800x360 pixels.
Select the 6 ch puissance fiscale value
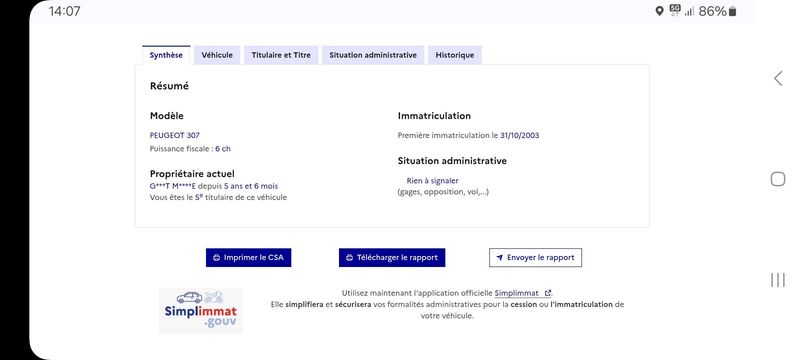click(223, 149)
